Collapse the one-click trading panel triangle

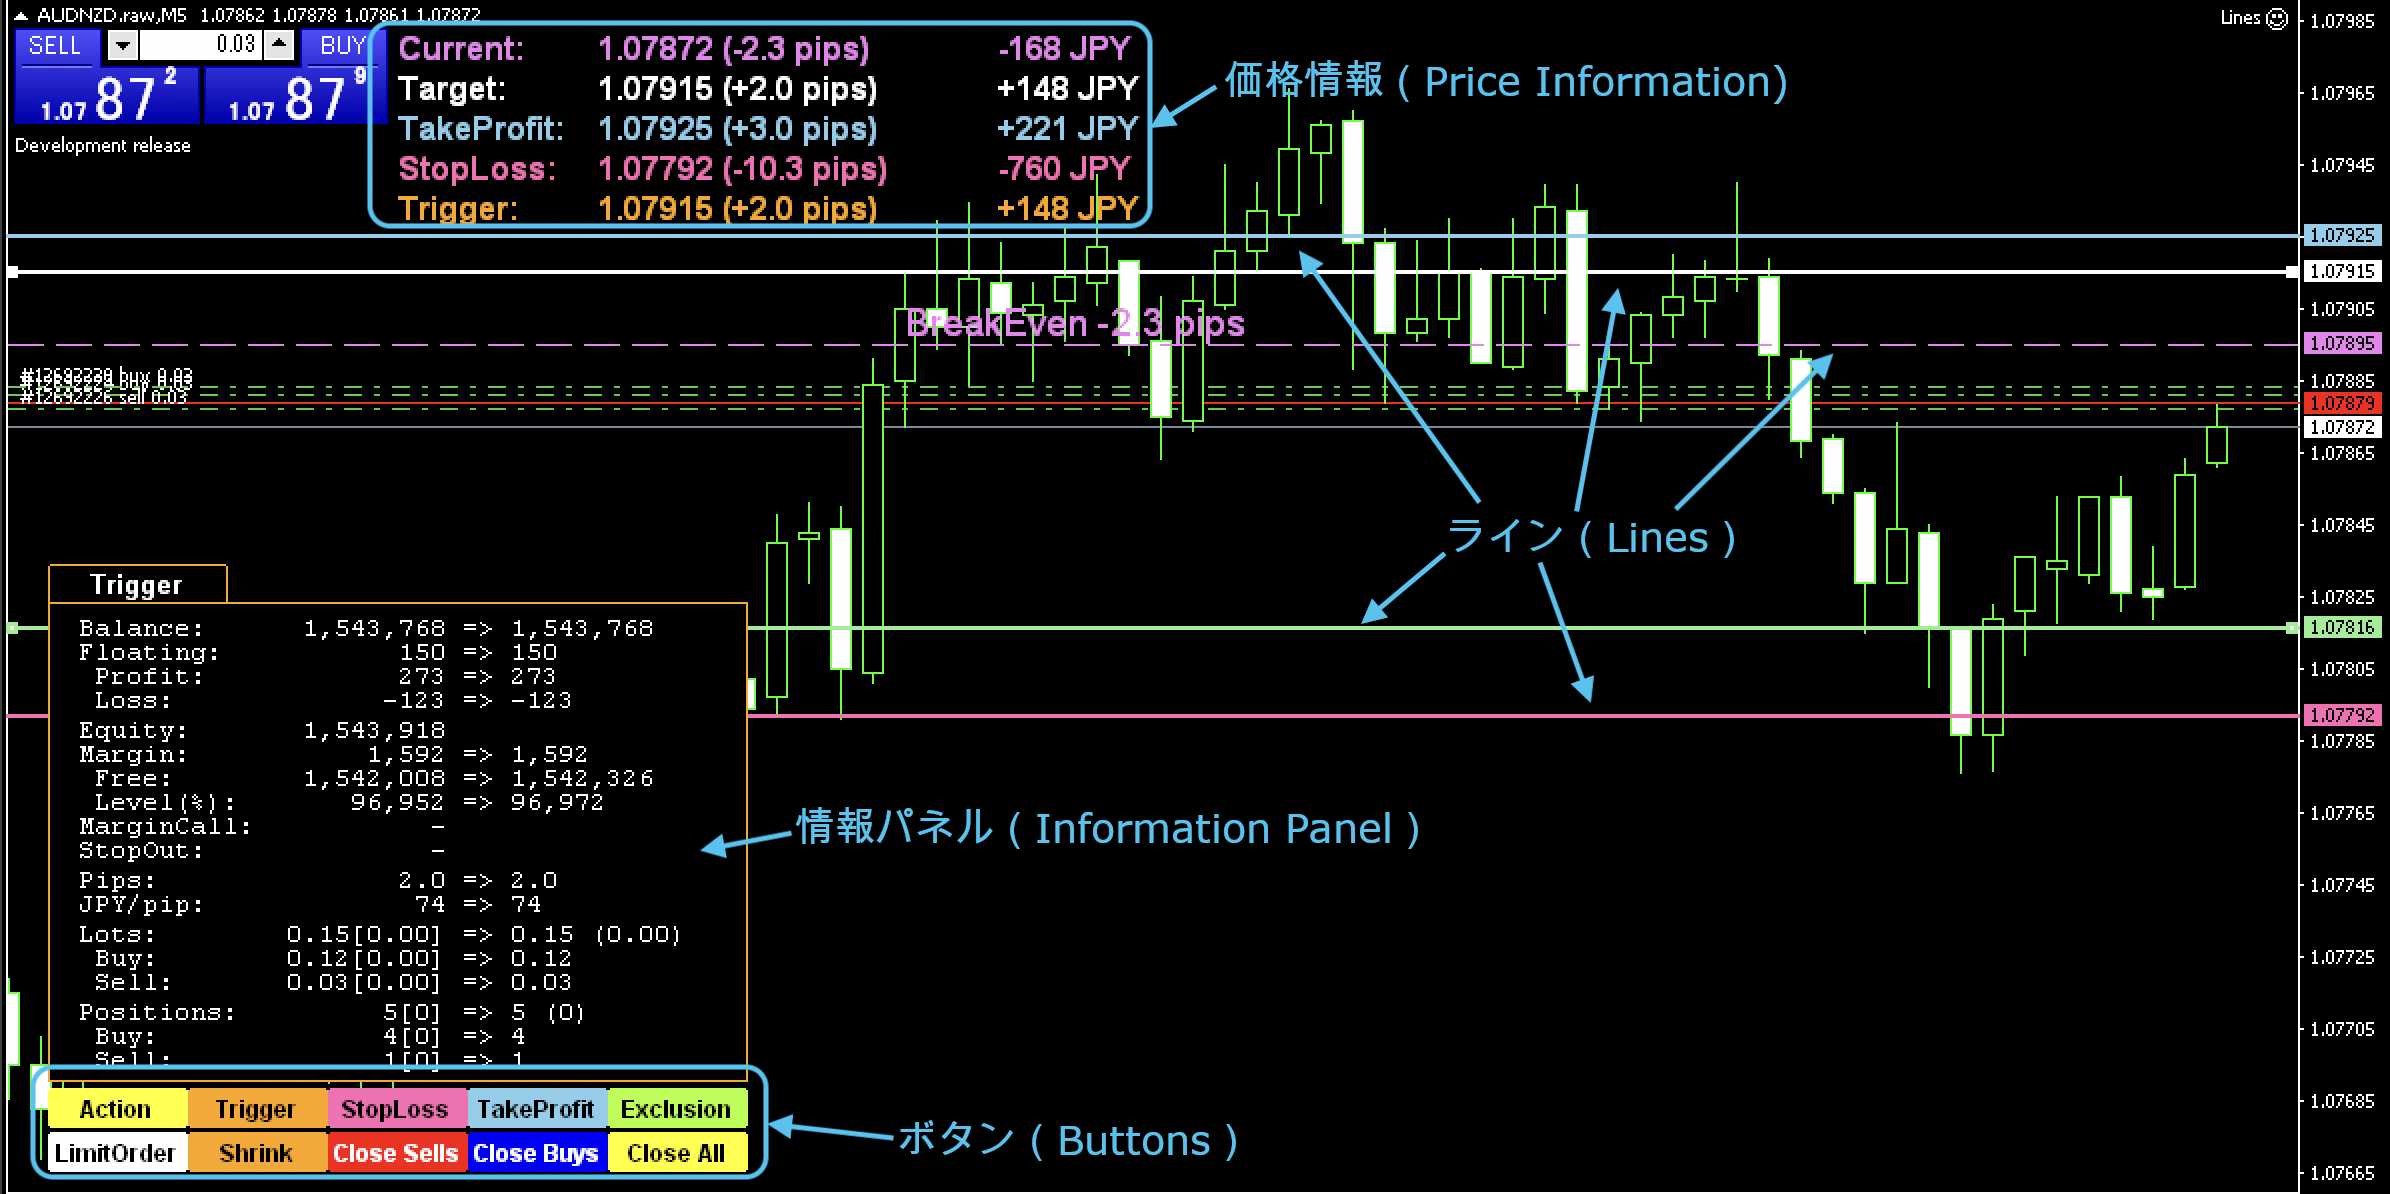click(x=21, y=15)
